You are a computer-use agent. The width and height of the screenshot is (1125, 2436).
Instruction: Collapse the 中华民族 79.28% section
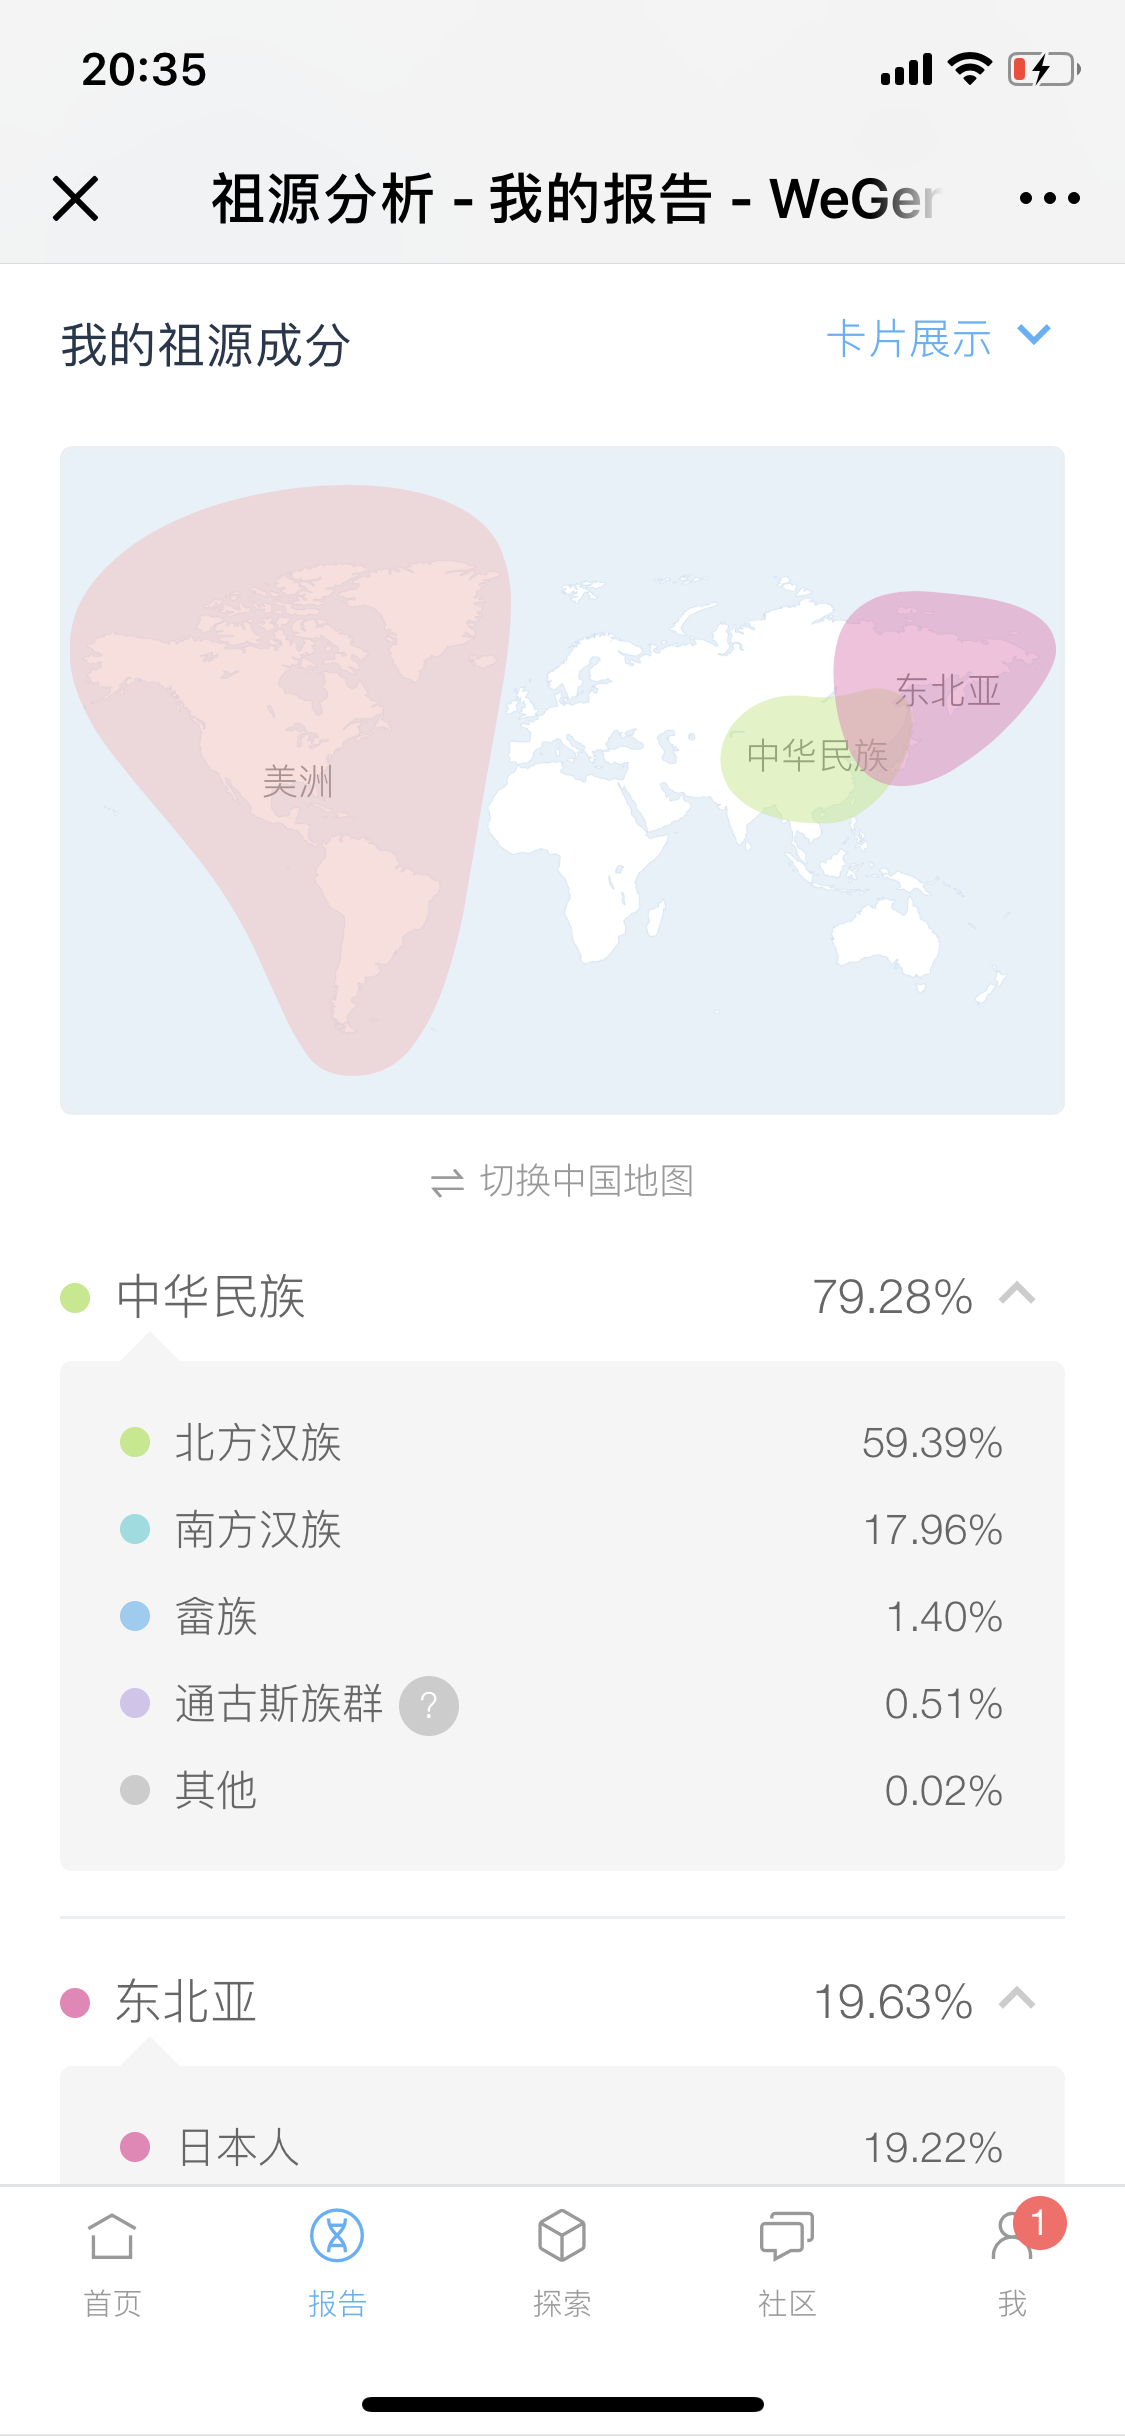point(1017,1295)
